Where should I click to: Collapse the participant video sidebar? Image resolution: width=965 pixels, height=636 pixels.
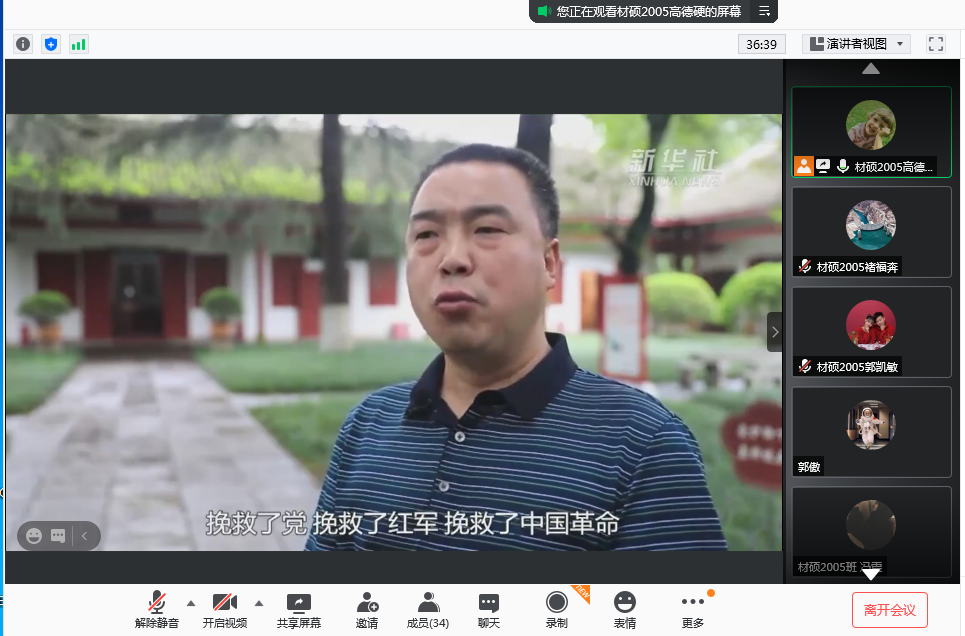(x=774, y=332)
